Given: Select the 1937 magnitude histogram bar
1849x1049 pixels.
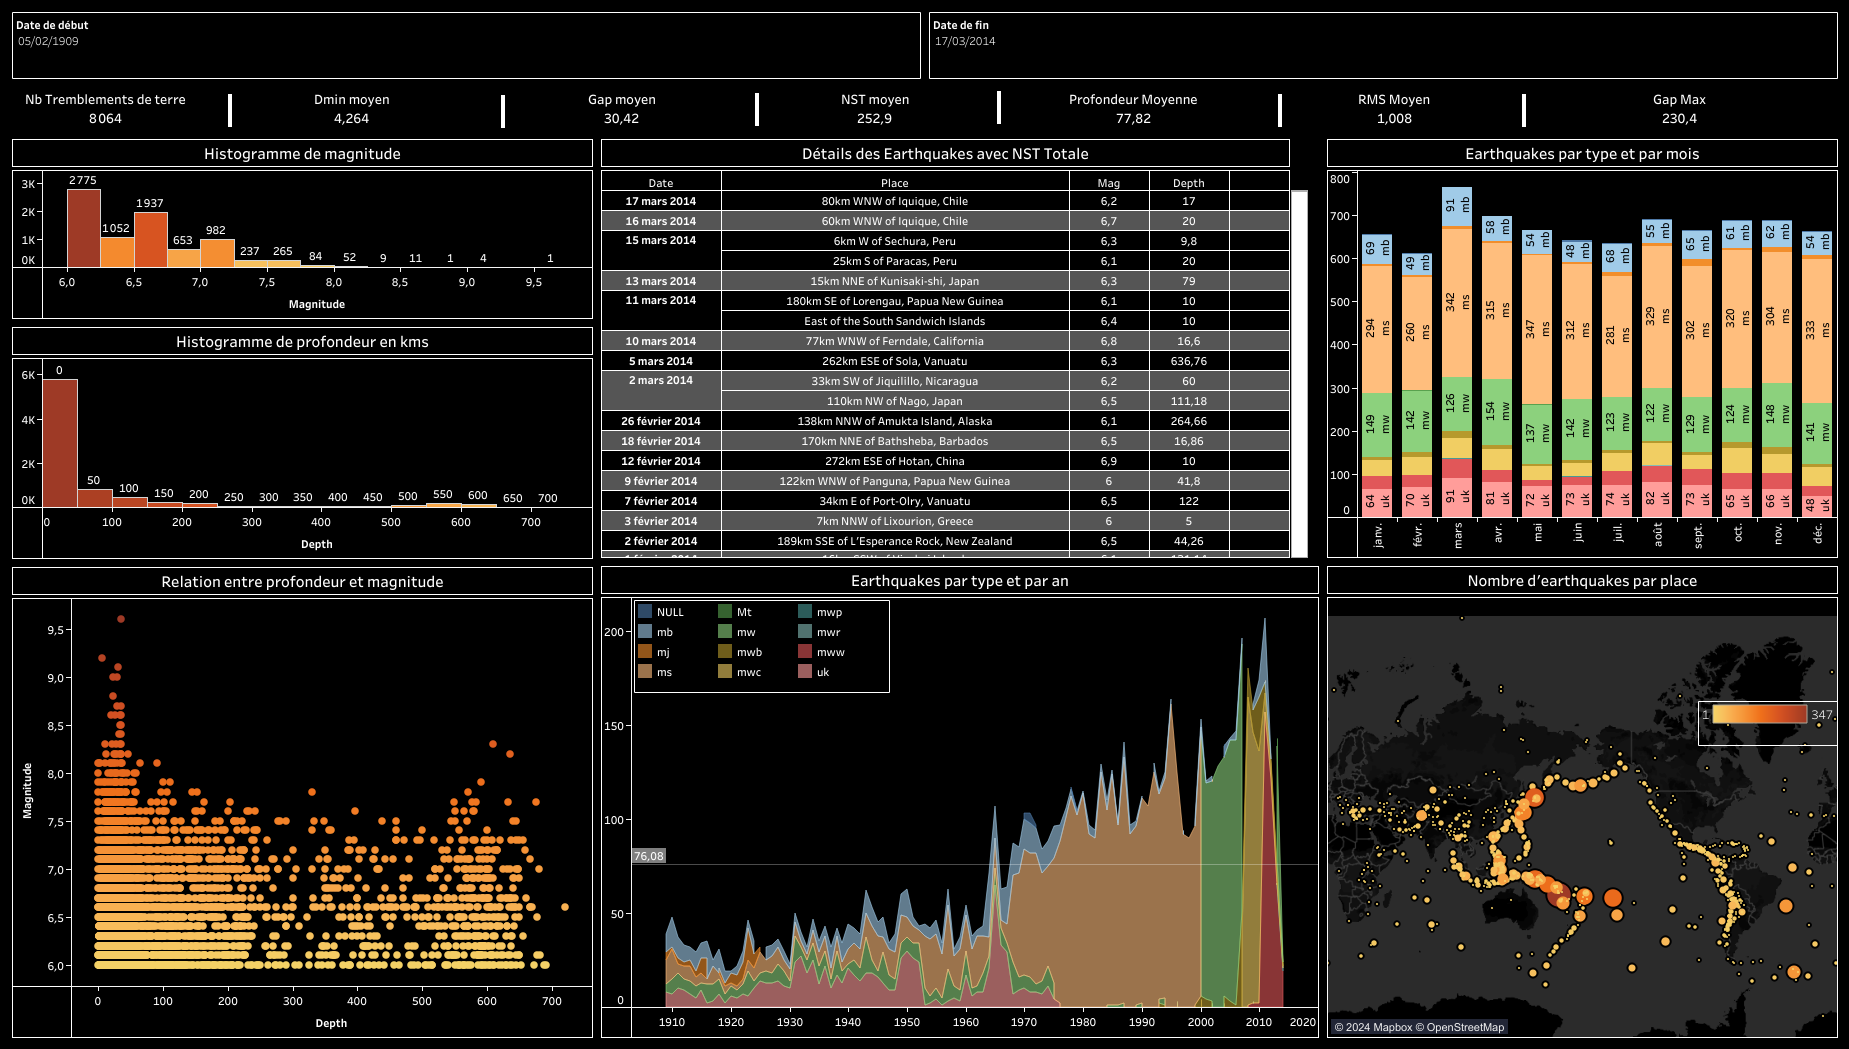Looking at the screenshot, I should click(x=150, y=239).
